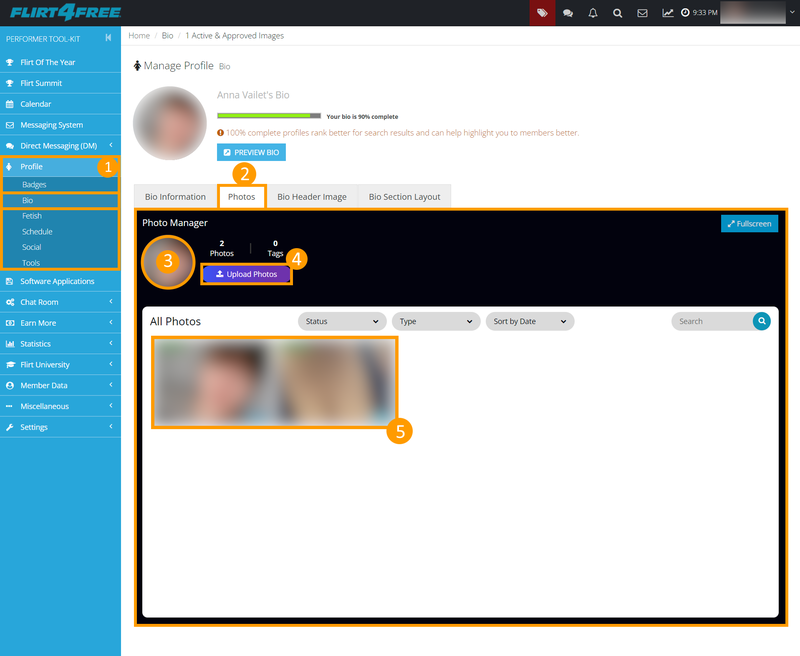Open the Sort by Date dropdown
Viewport: 800px width, 656px height.
point(530,321)
